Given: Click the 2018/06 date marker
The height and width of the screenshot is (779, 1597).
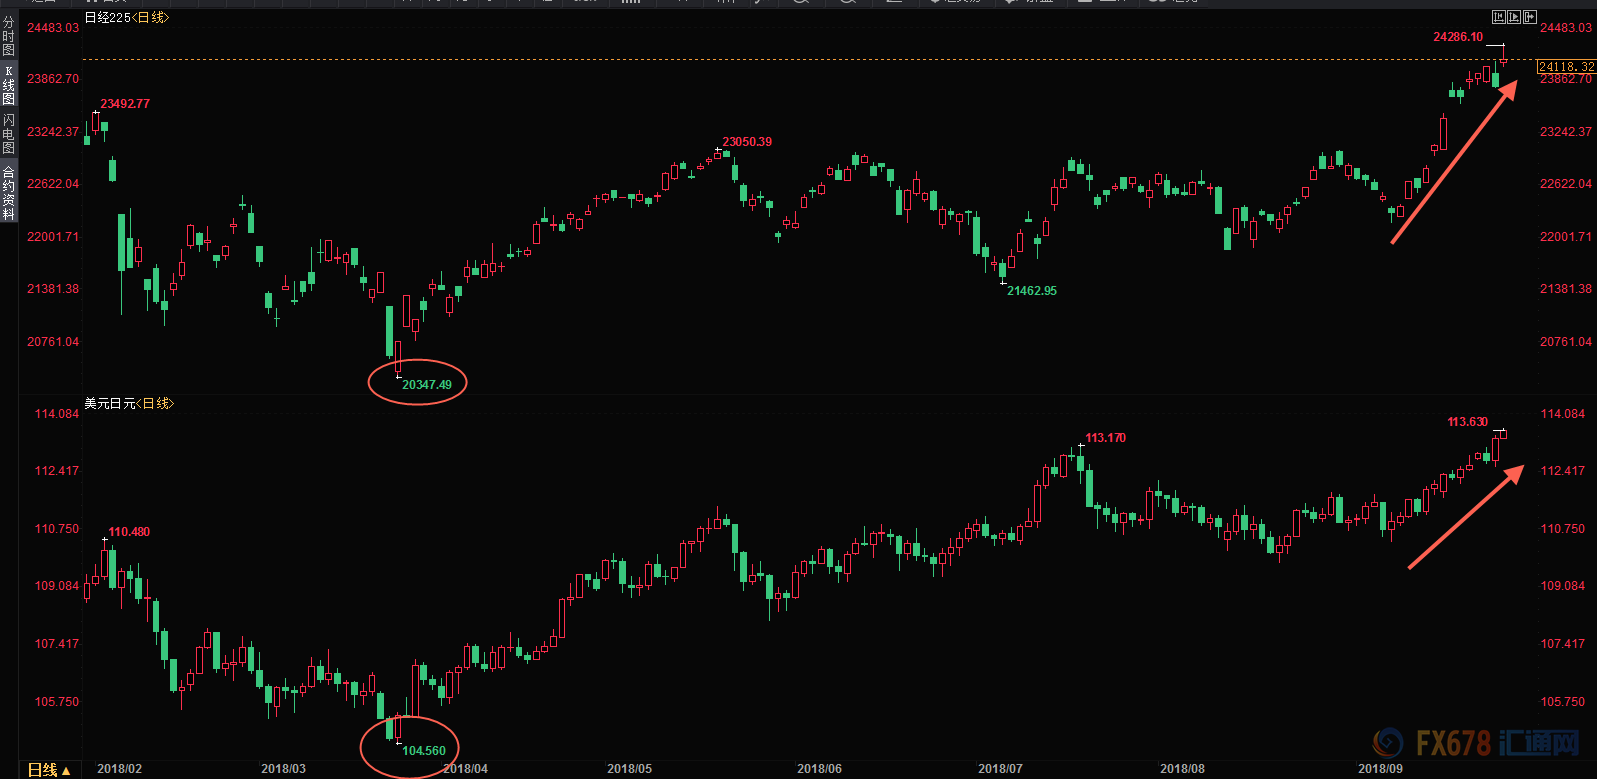Looking at the screenshot, I should (819, 769).
